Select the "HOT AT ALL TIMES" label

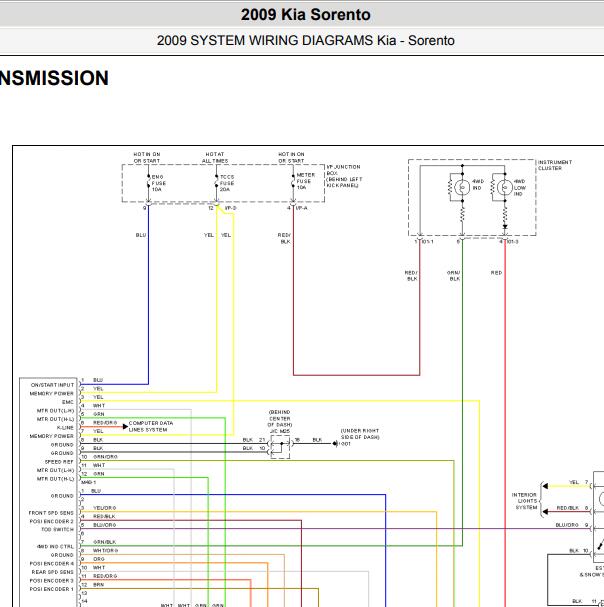[x=215, y=158]
